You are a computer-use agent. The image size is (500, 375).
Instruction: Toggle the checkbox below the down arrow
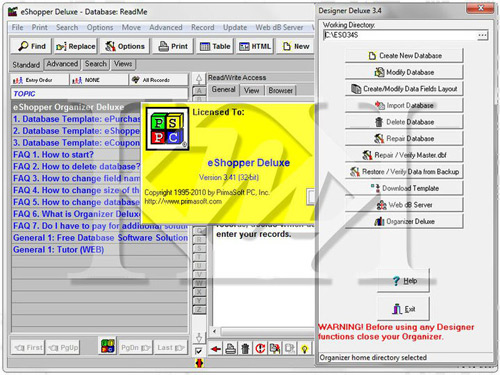point(199,351)
